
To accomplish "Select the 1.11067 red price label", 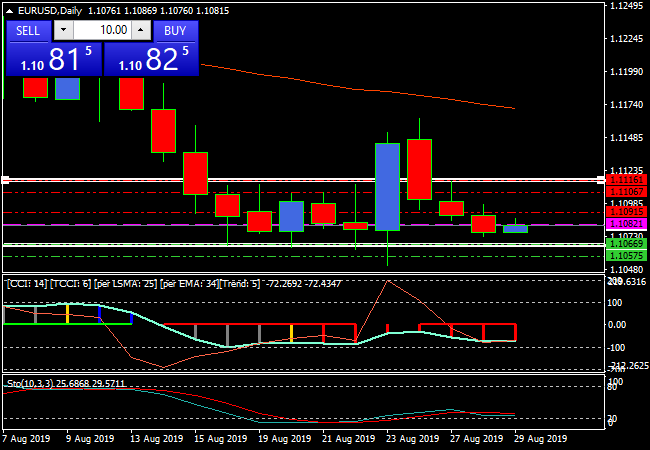I will [626, 192].
